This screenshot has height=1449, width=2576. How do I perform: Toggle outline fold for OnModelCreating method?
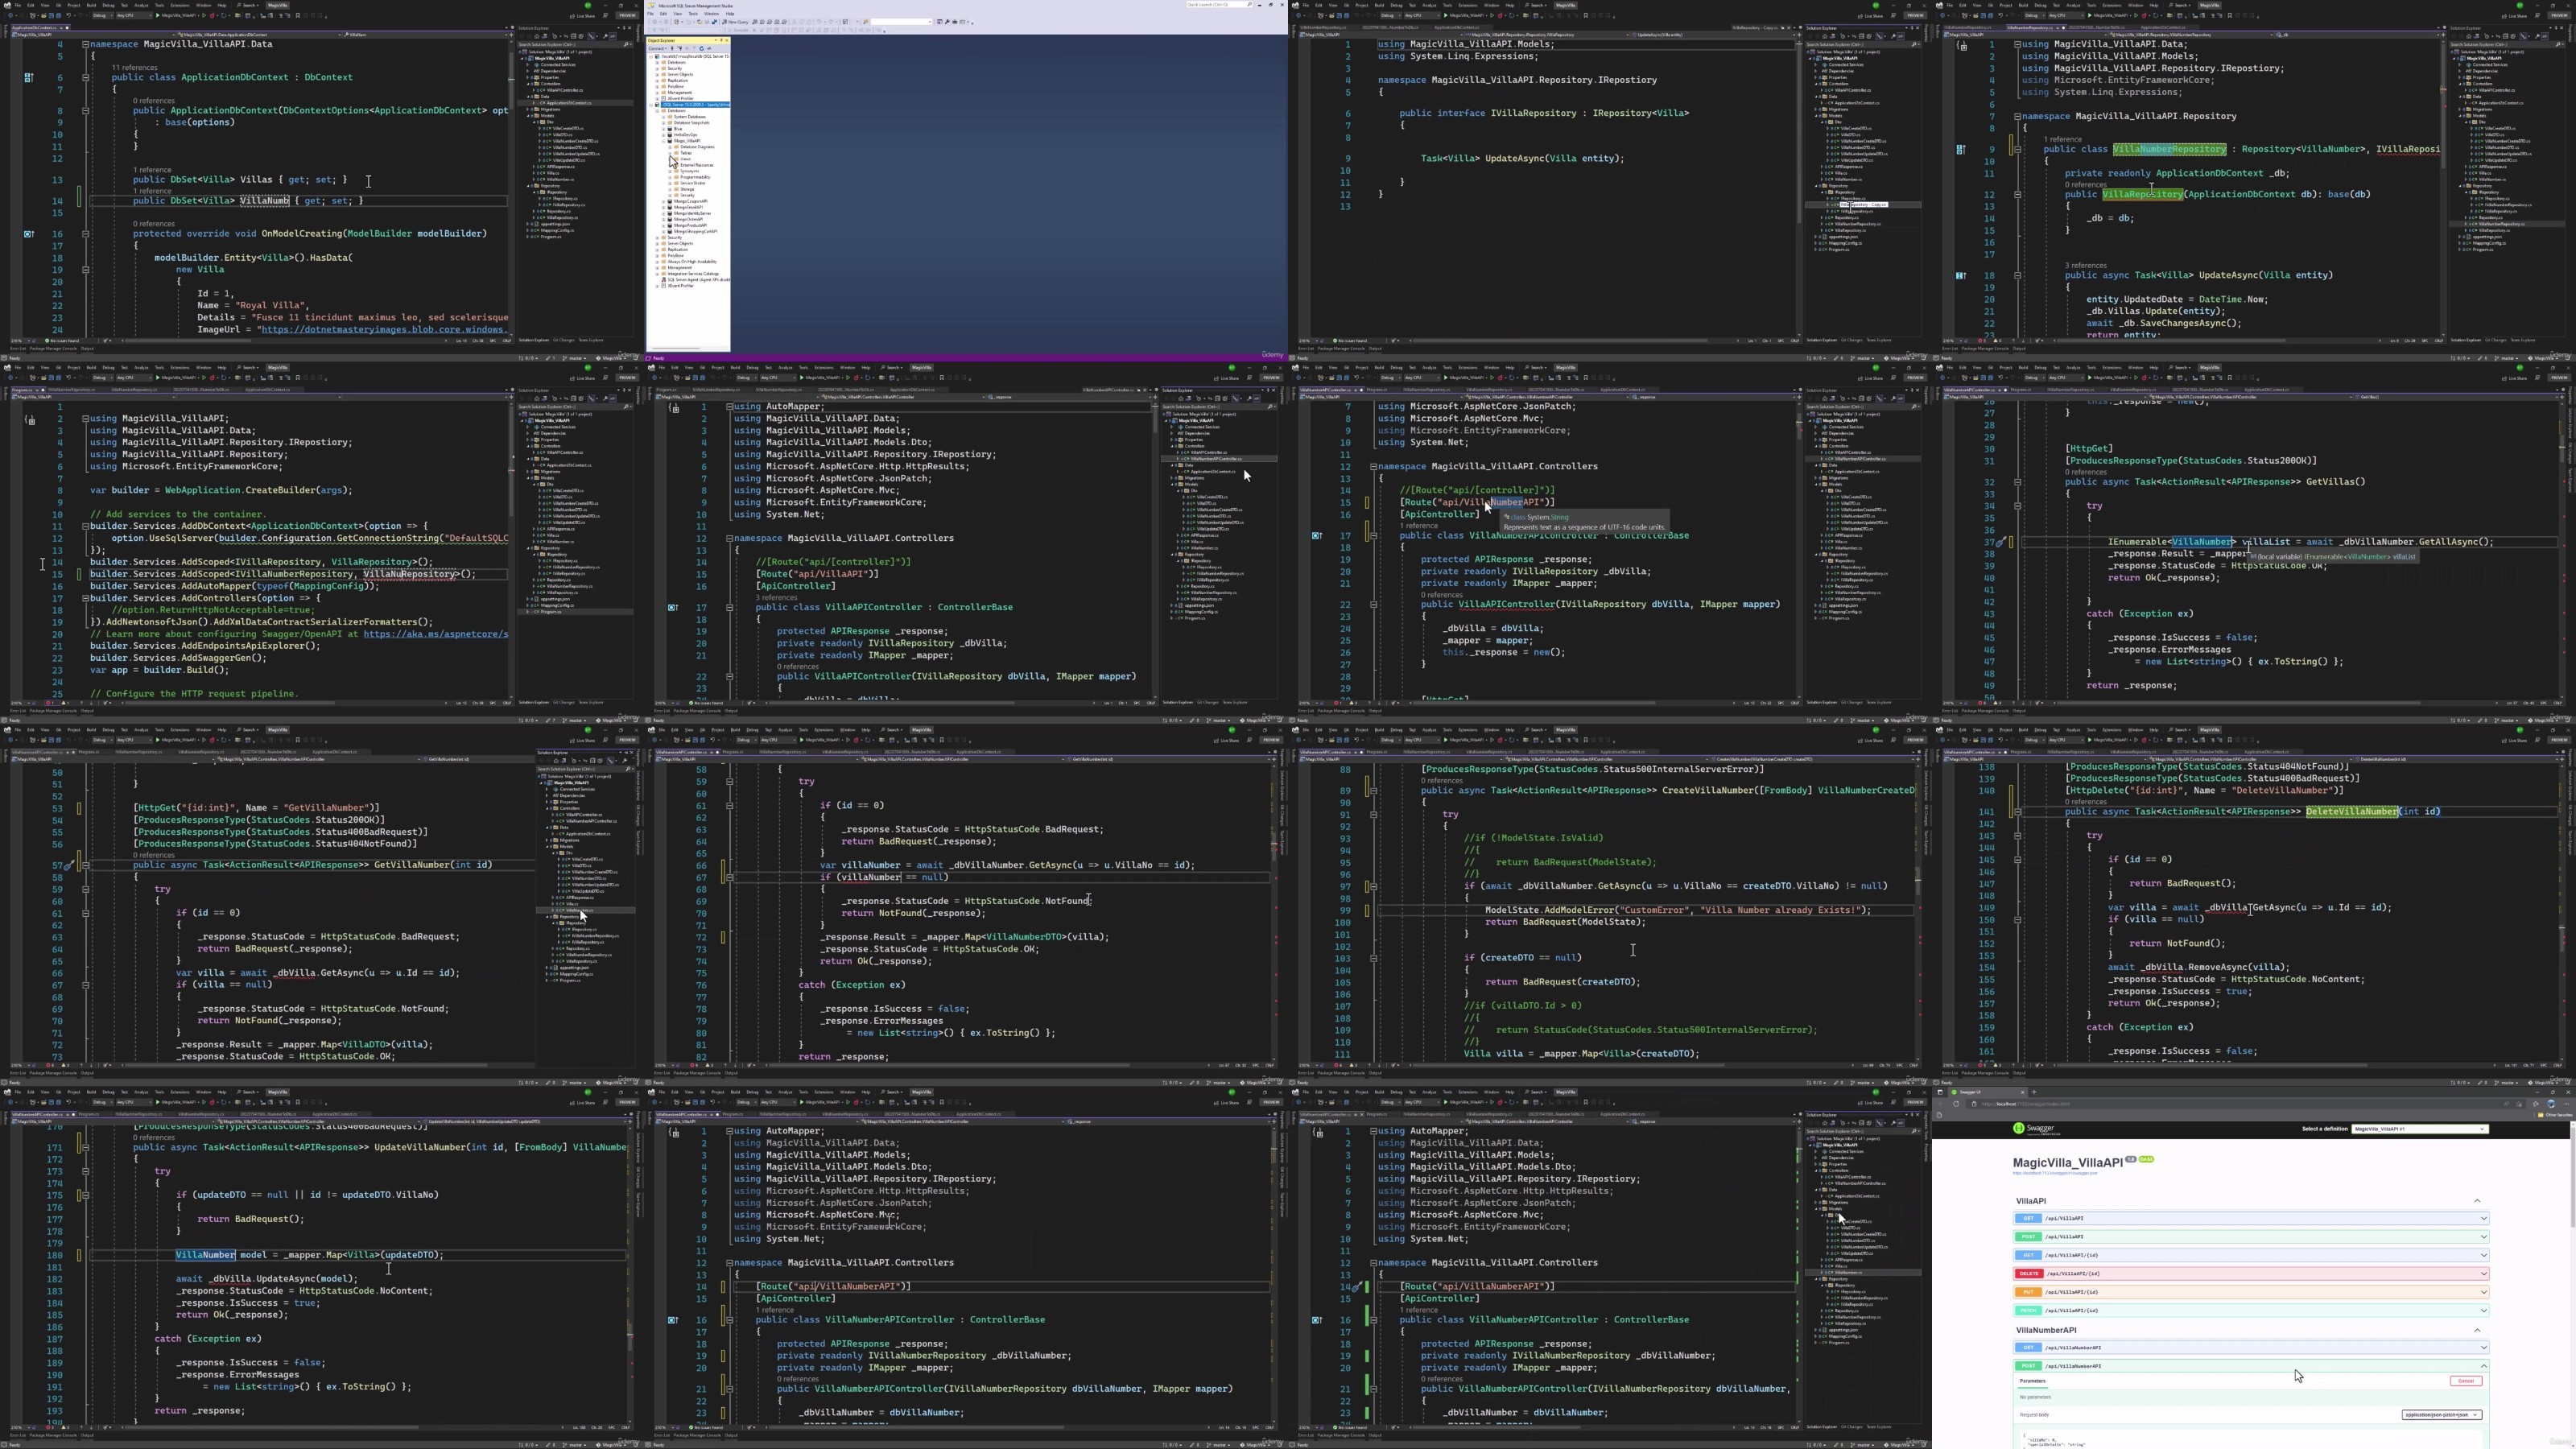point(85,233)
